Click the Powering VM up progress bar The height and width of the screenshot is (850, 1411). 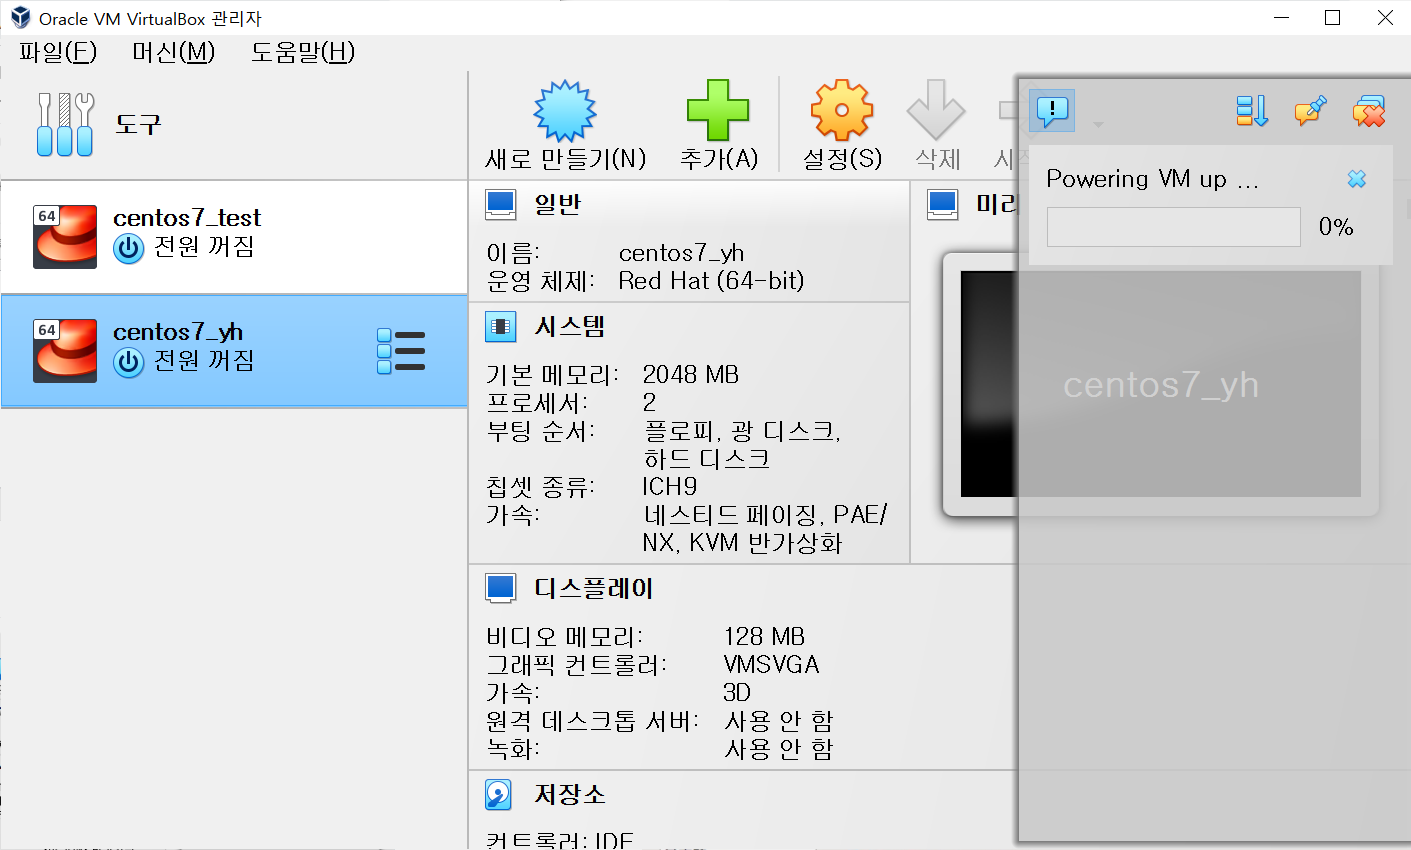click(x=1174, y=227)
